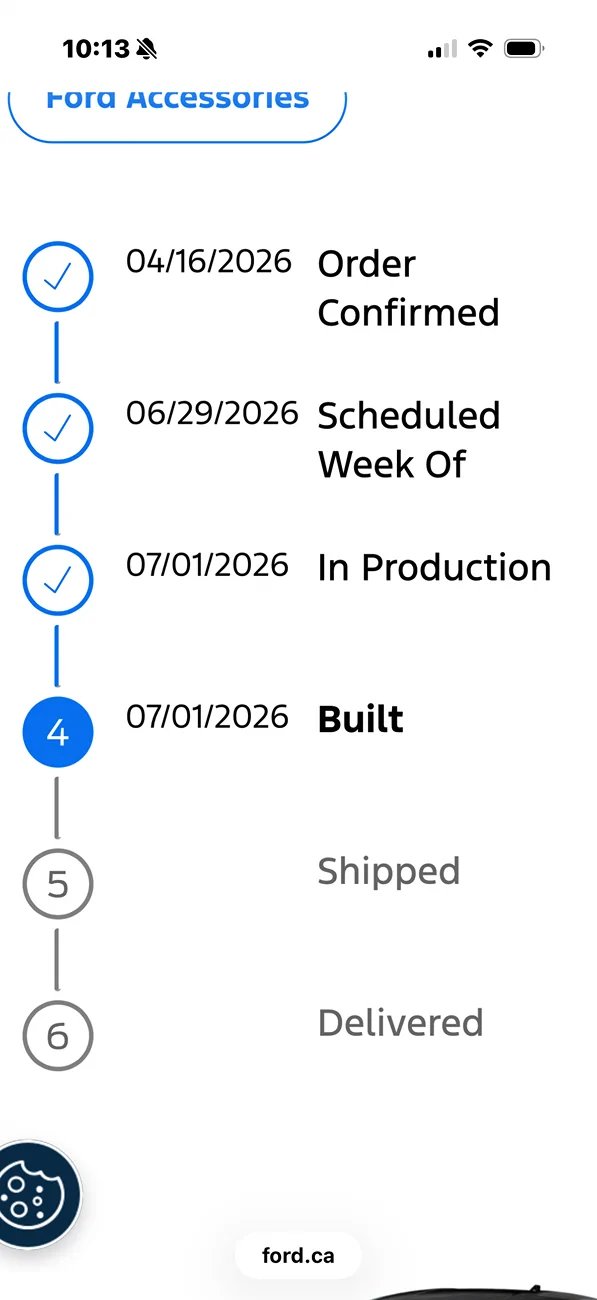Select the filled step 4 circle

tap(58, 733)
